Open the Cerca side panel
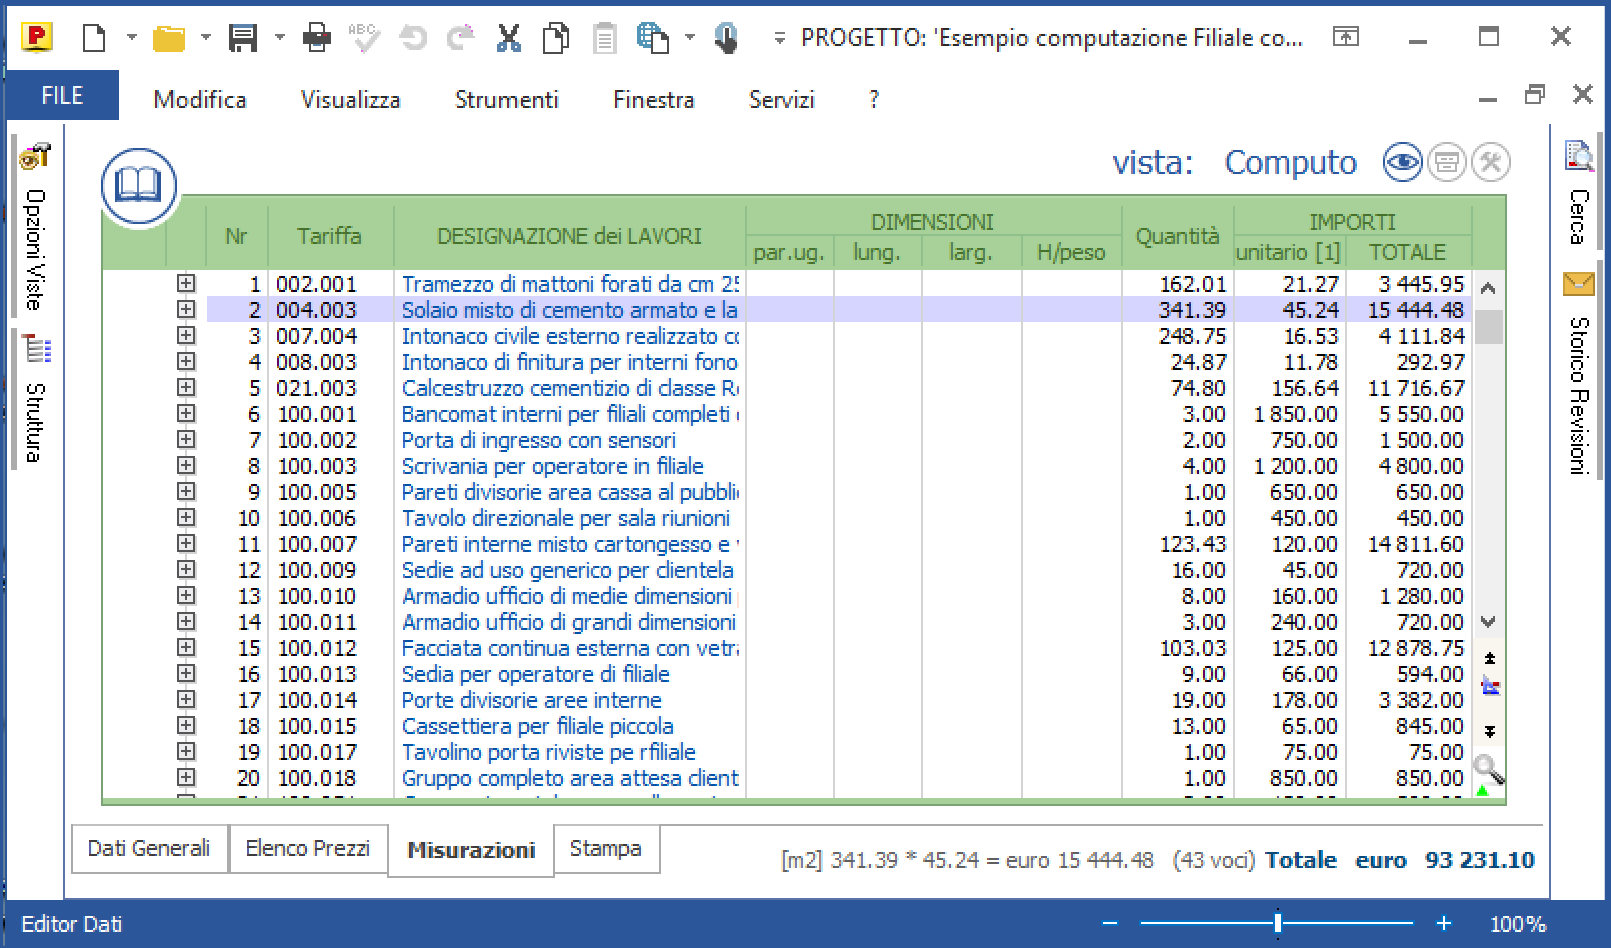Screen dimensions: 1611x948 click(1578, 192)
